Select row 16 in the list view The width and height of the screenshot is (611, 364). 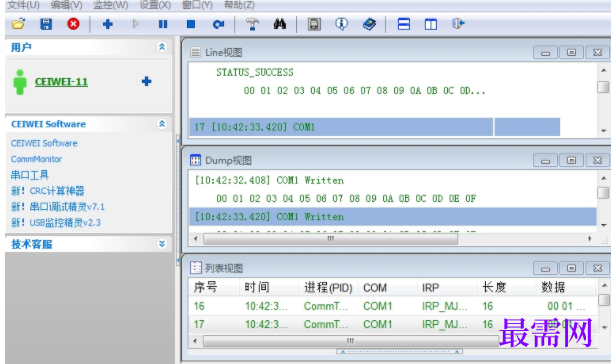coord(392,306)
